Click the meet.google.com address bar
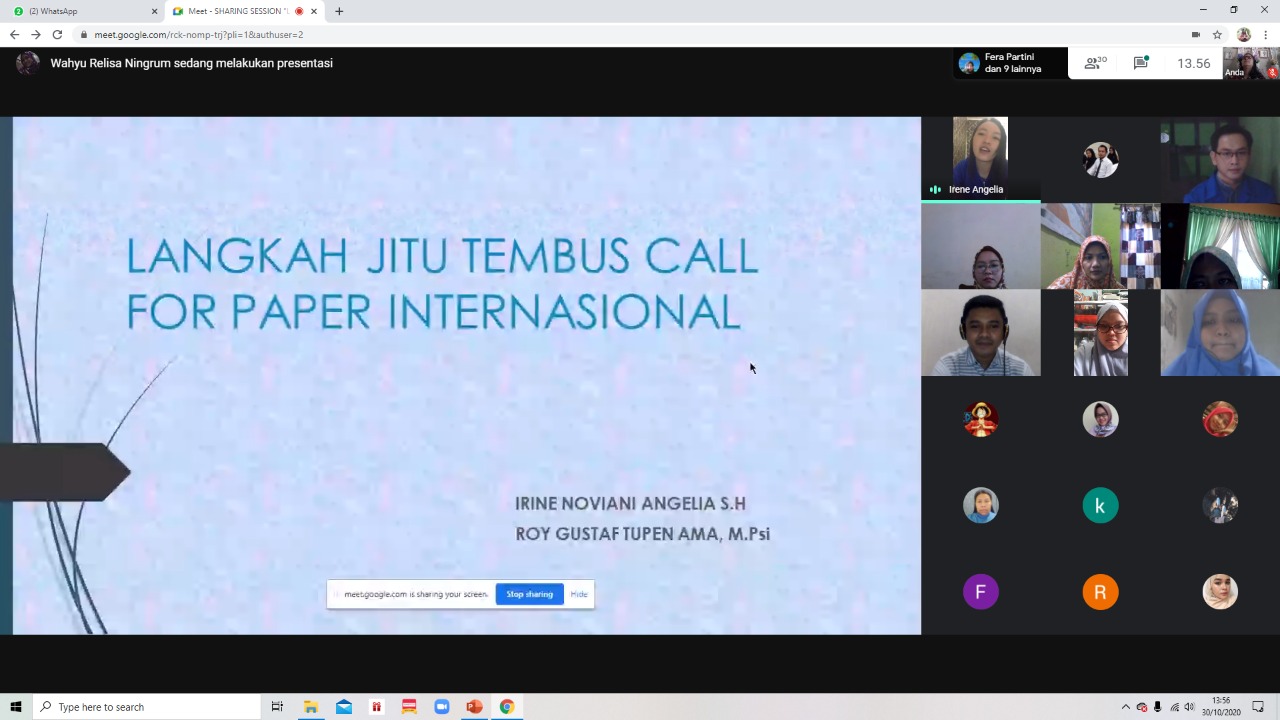Image resolution: width=1280 pixels, height=720 pixels. pyautogui.click(x=640, y=34)
